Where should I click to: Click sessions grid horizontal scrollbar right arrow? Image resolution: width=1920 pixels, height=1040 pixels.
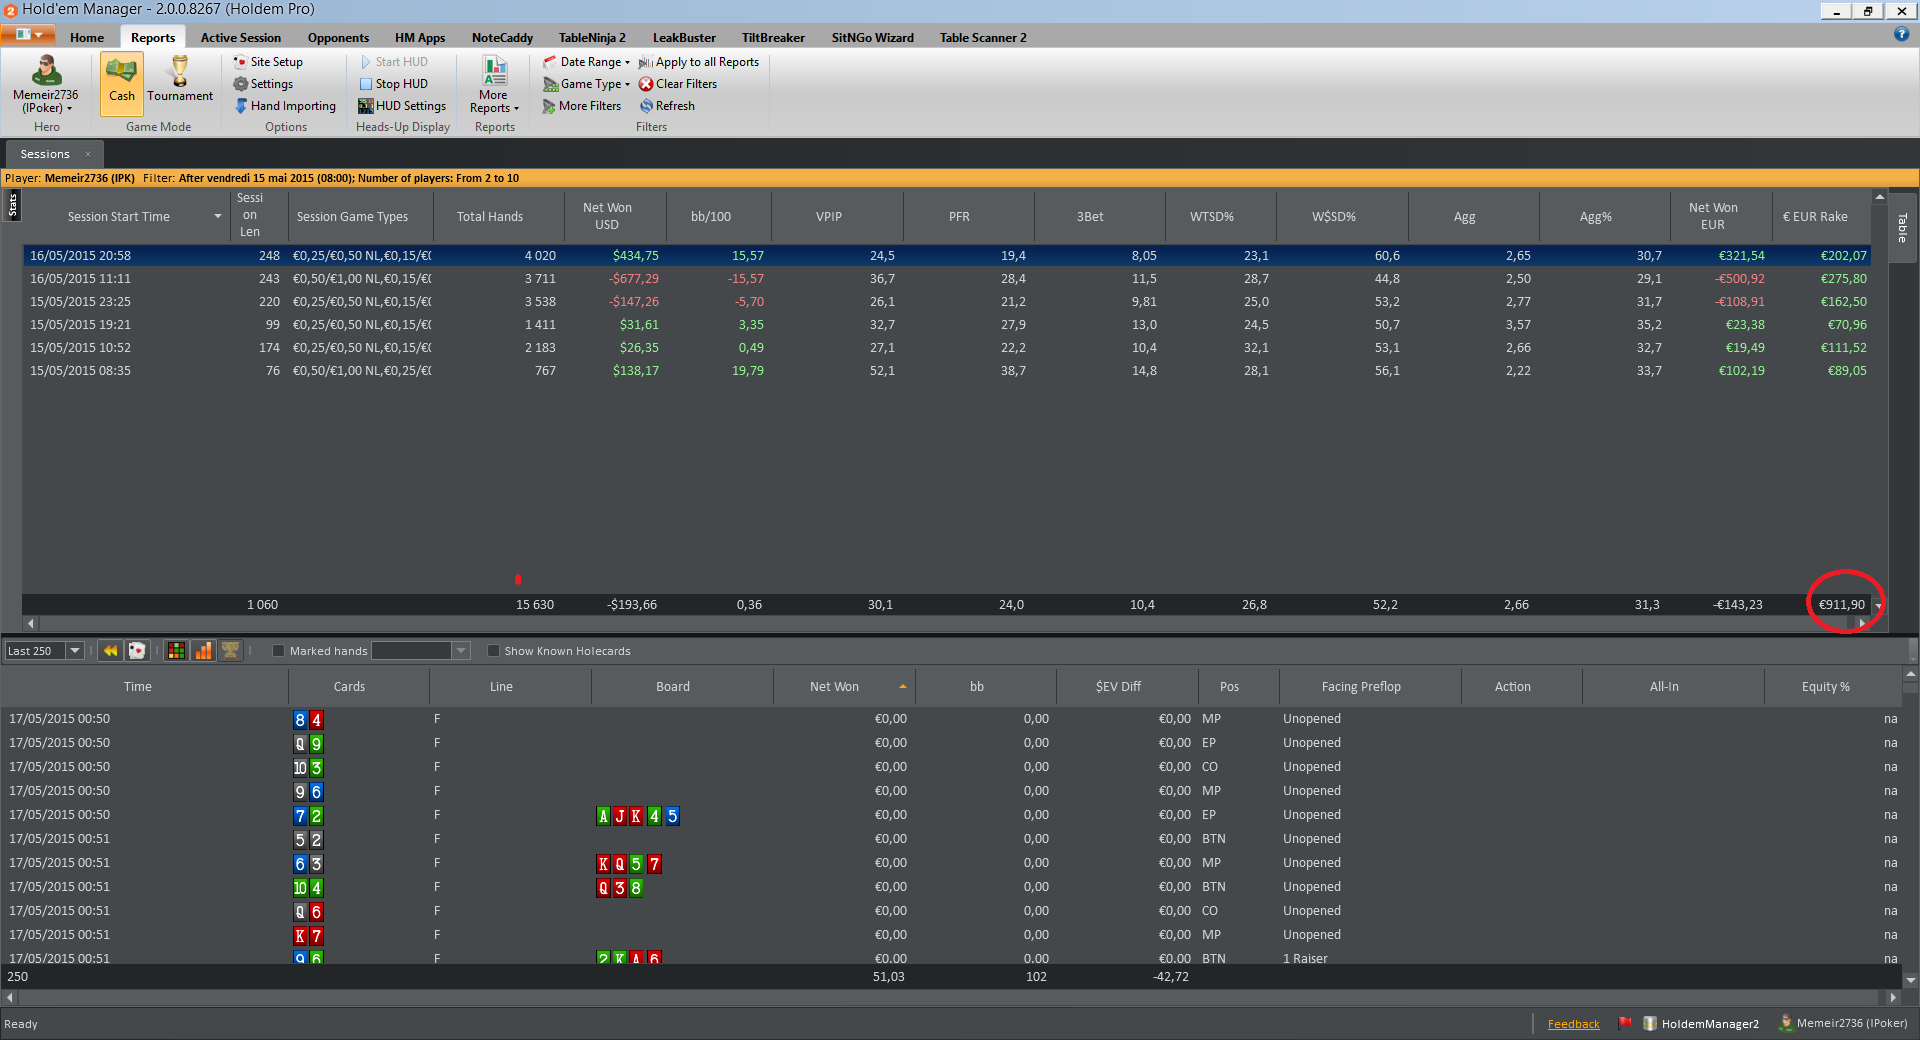click(1862, 623)
